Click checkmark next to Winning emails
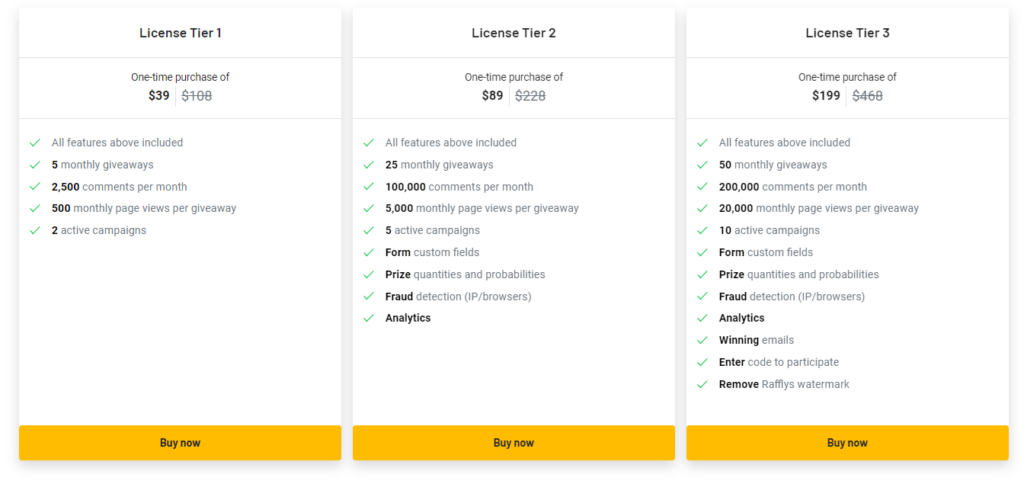This screenshot has width=1024, height=484. point(703,341)
